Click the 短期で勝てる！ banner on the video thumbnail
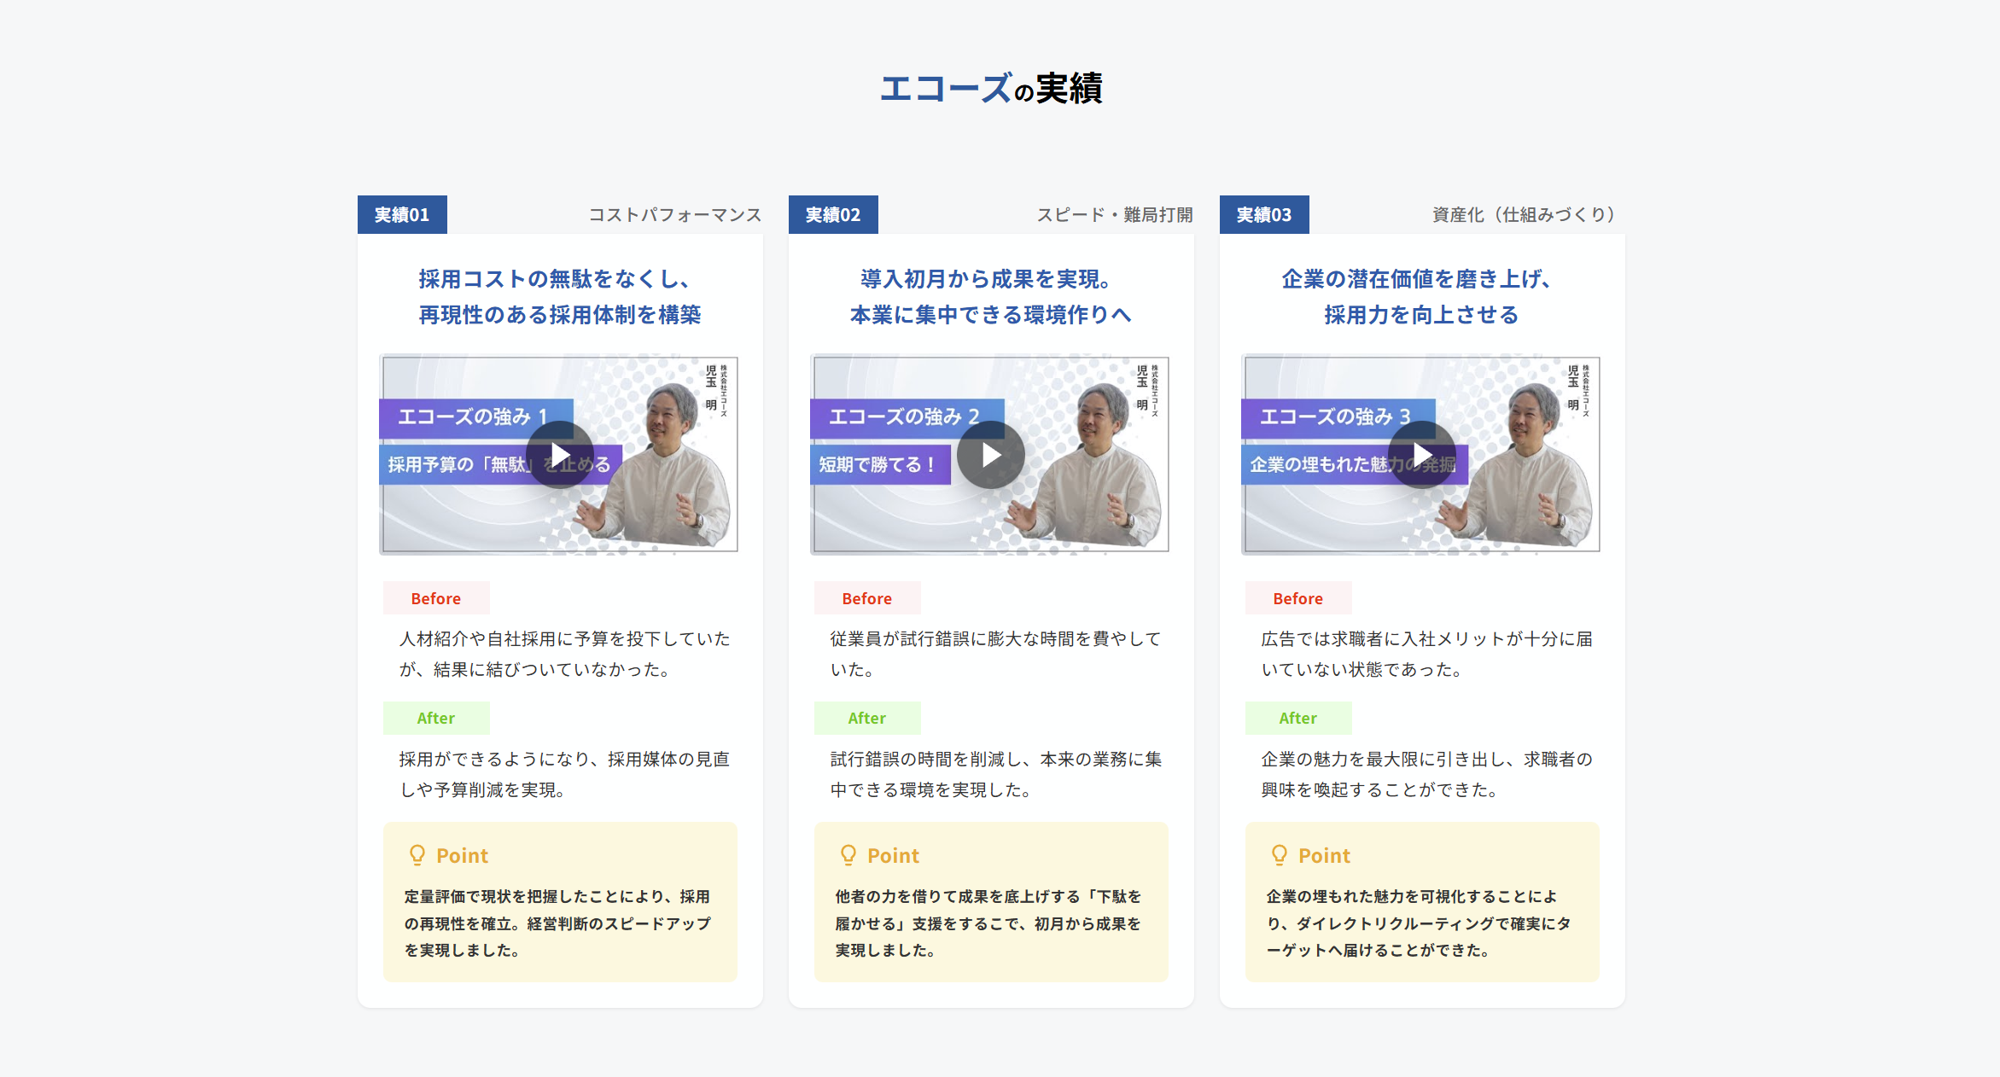Viewport: 2000px width, 1077px height. (x=878, y=465)
